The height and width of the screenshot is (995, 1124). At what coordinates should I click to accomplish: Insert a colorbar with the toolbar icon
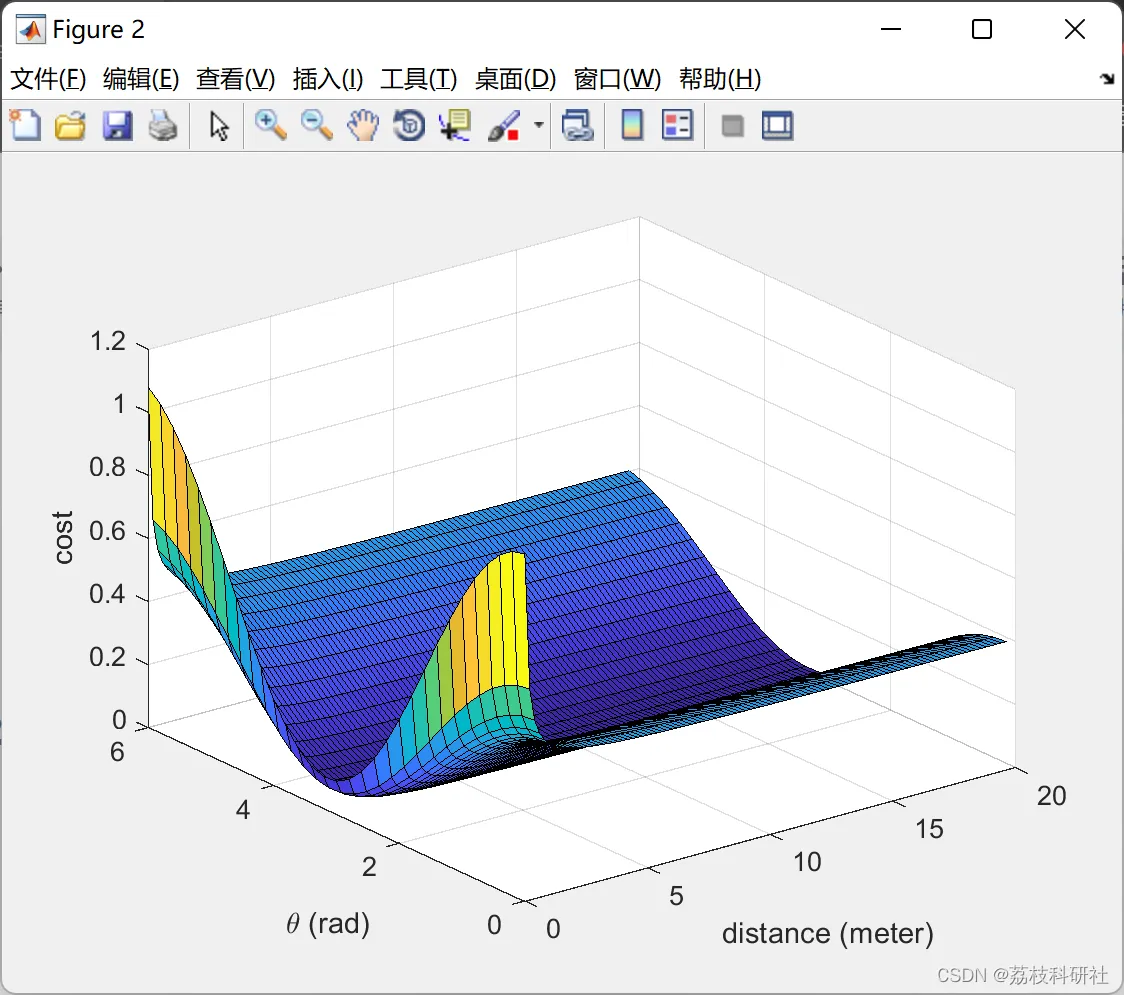point(632,125)
